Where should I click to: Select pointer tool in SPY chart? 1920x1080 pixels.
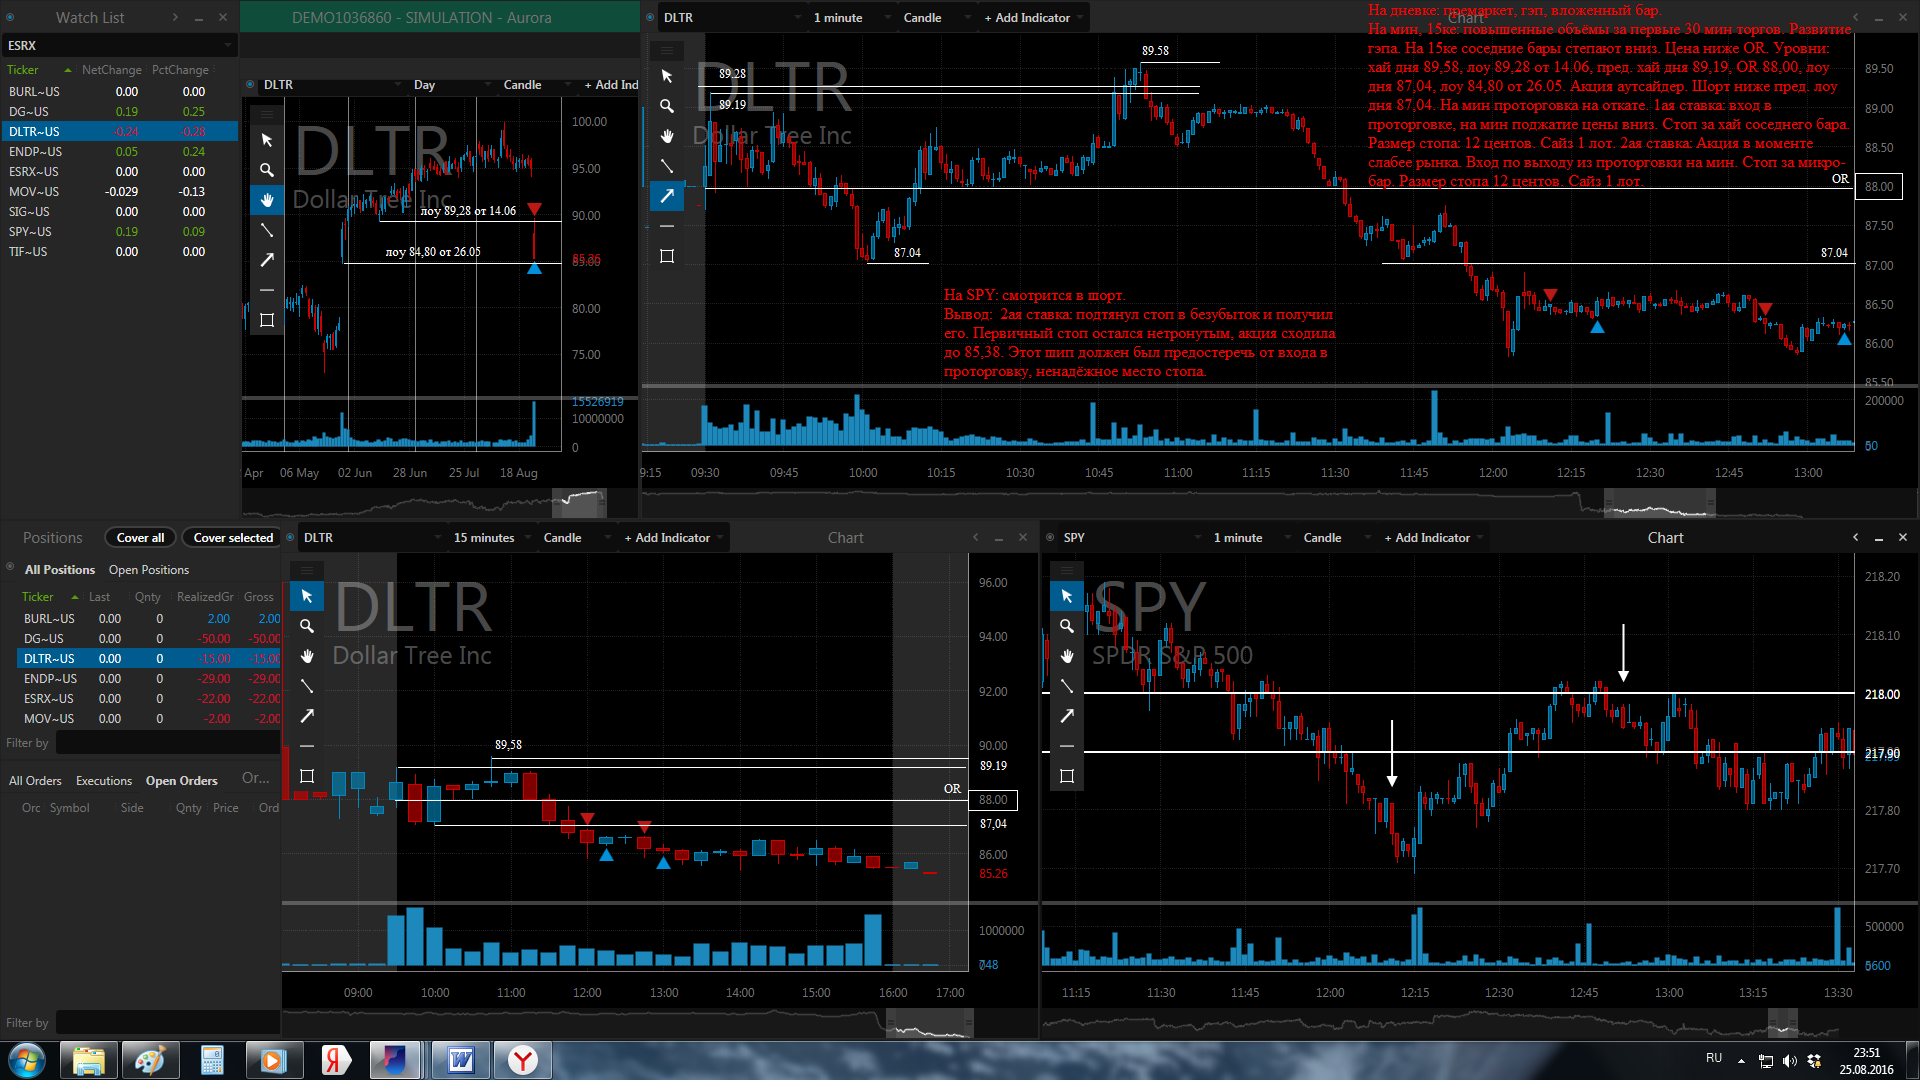[1067, 596]
